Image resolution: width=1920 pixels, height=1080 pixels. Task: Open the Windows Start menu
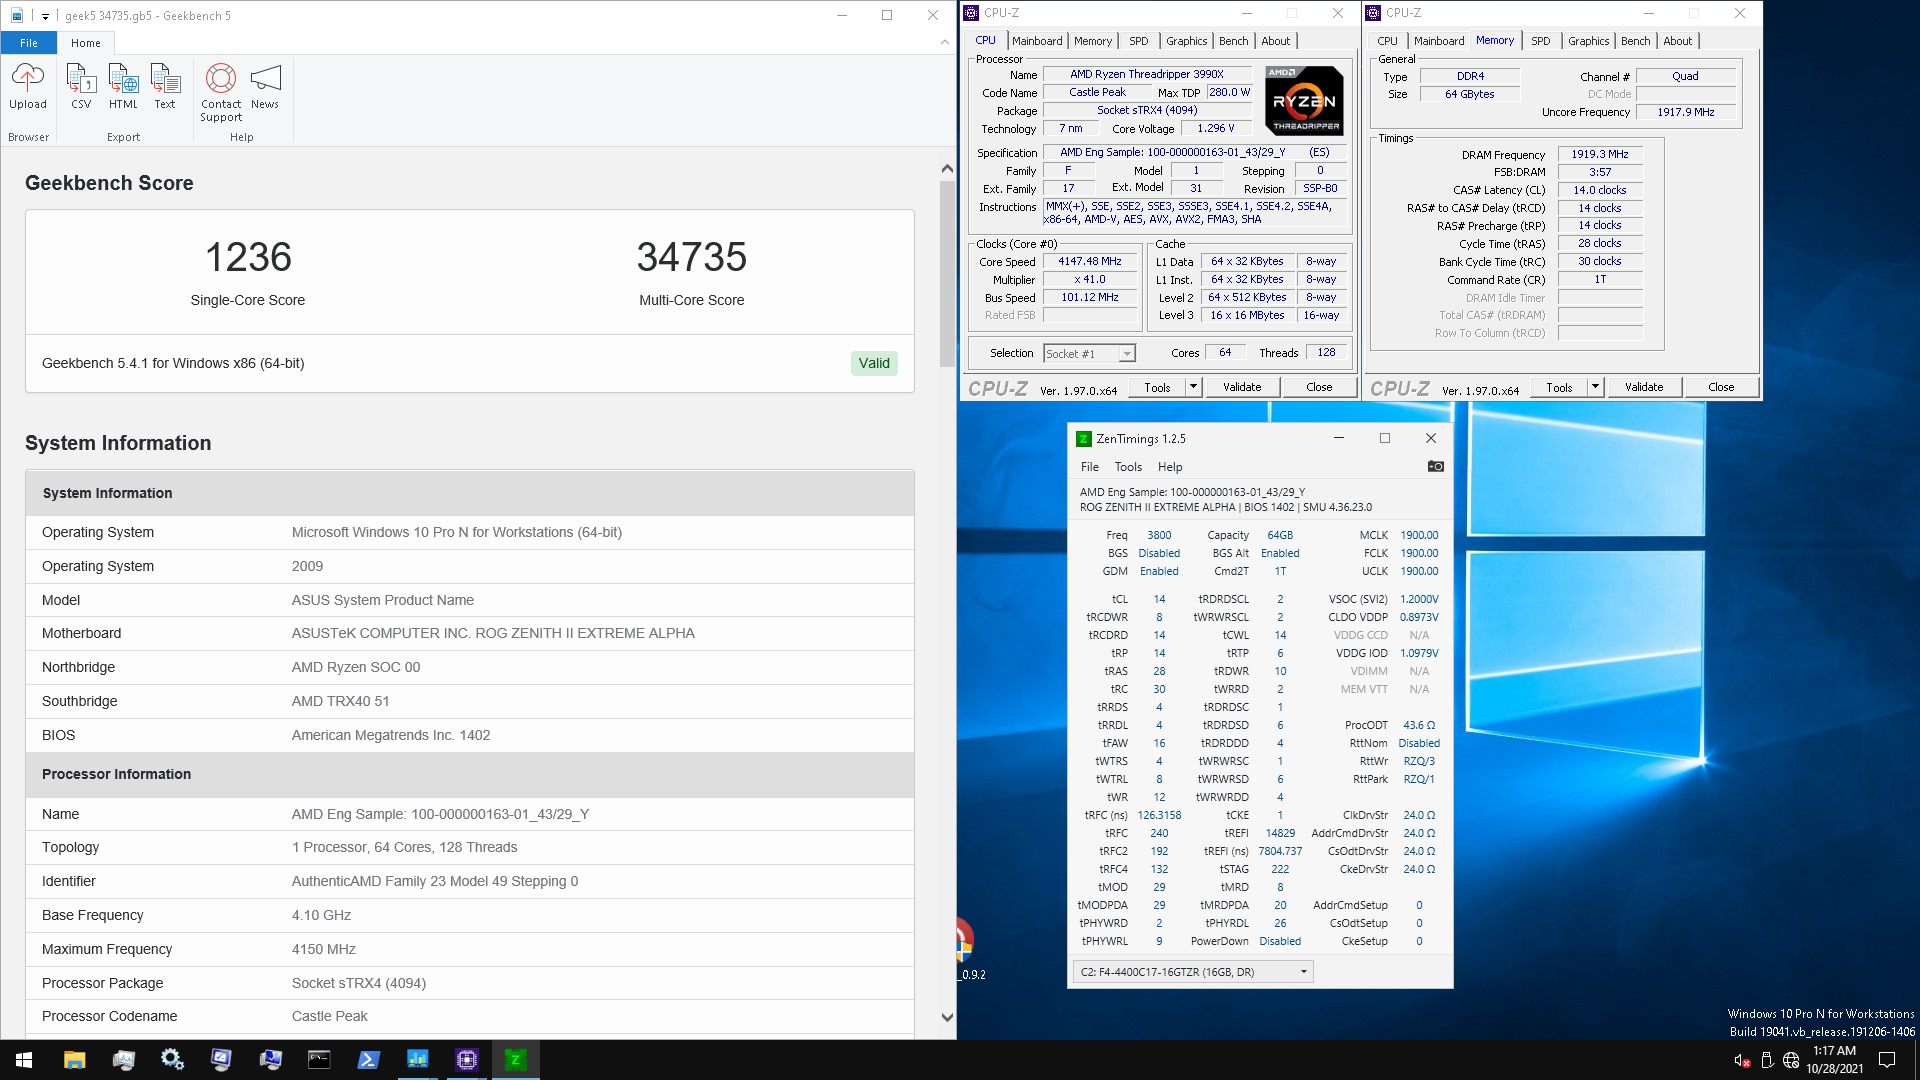click(24, 1060)
